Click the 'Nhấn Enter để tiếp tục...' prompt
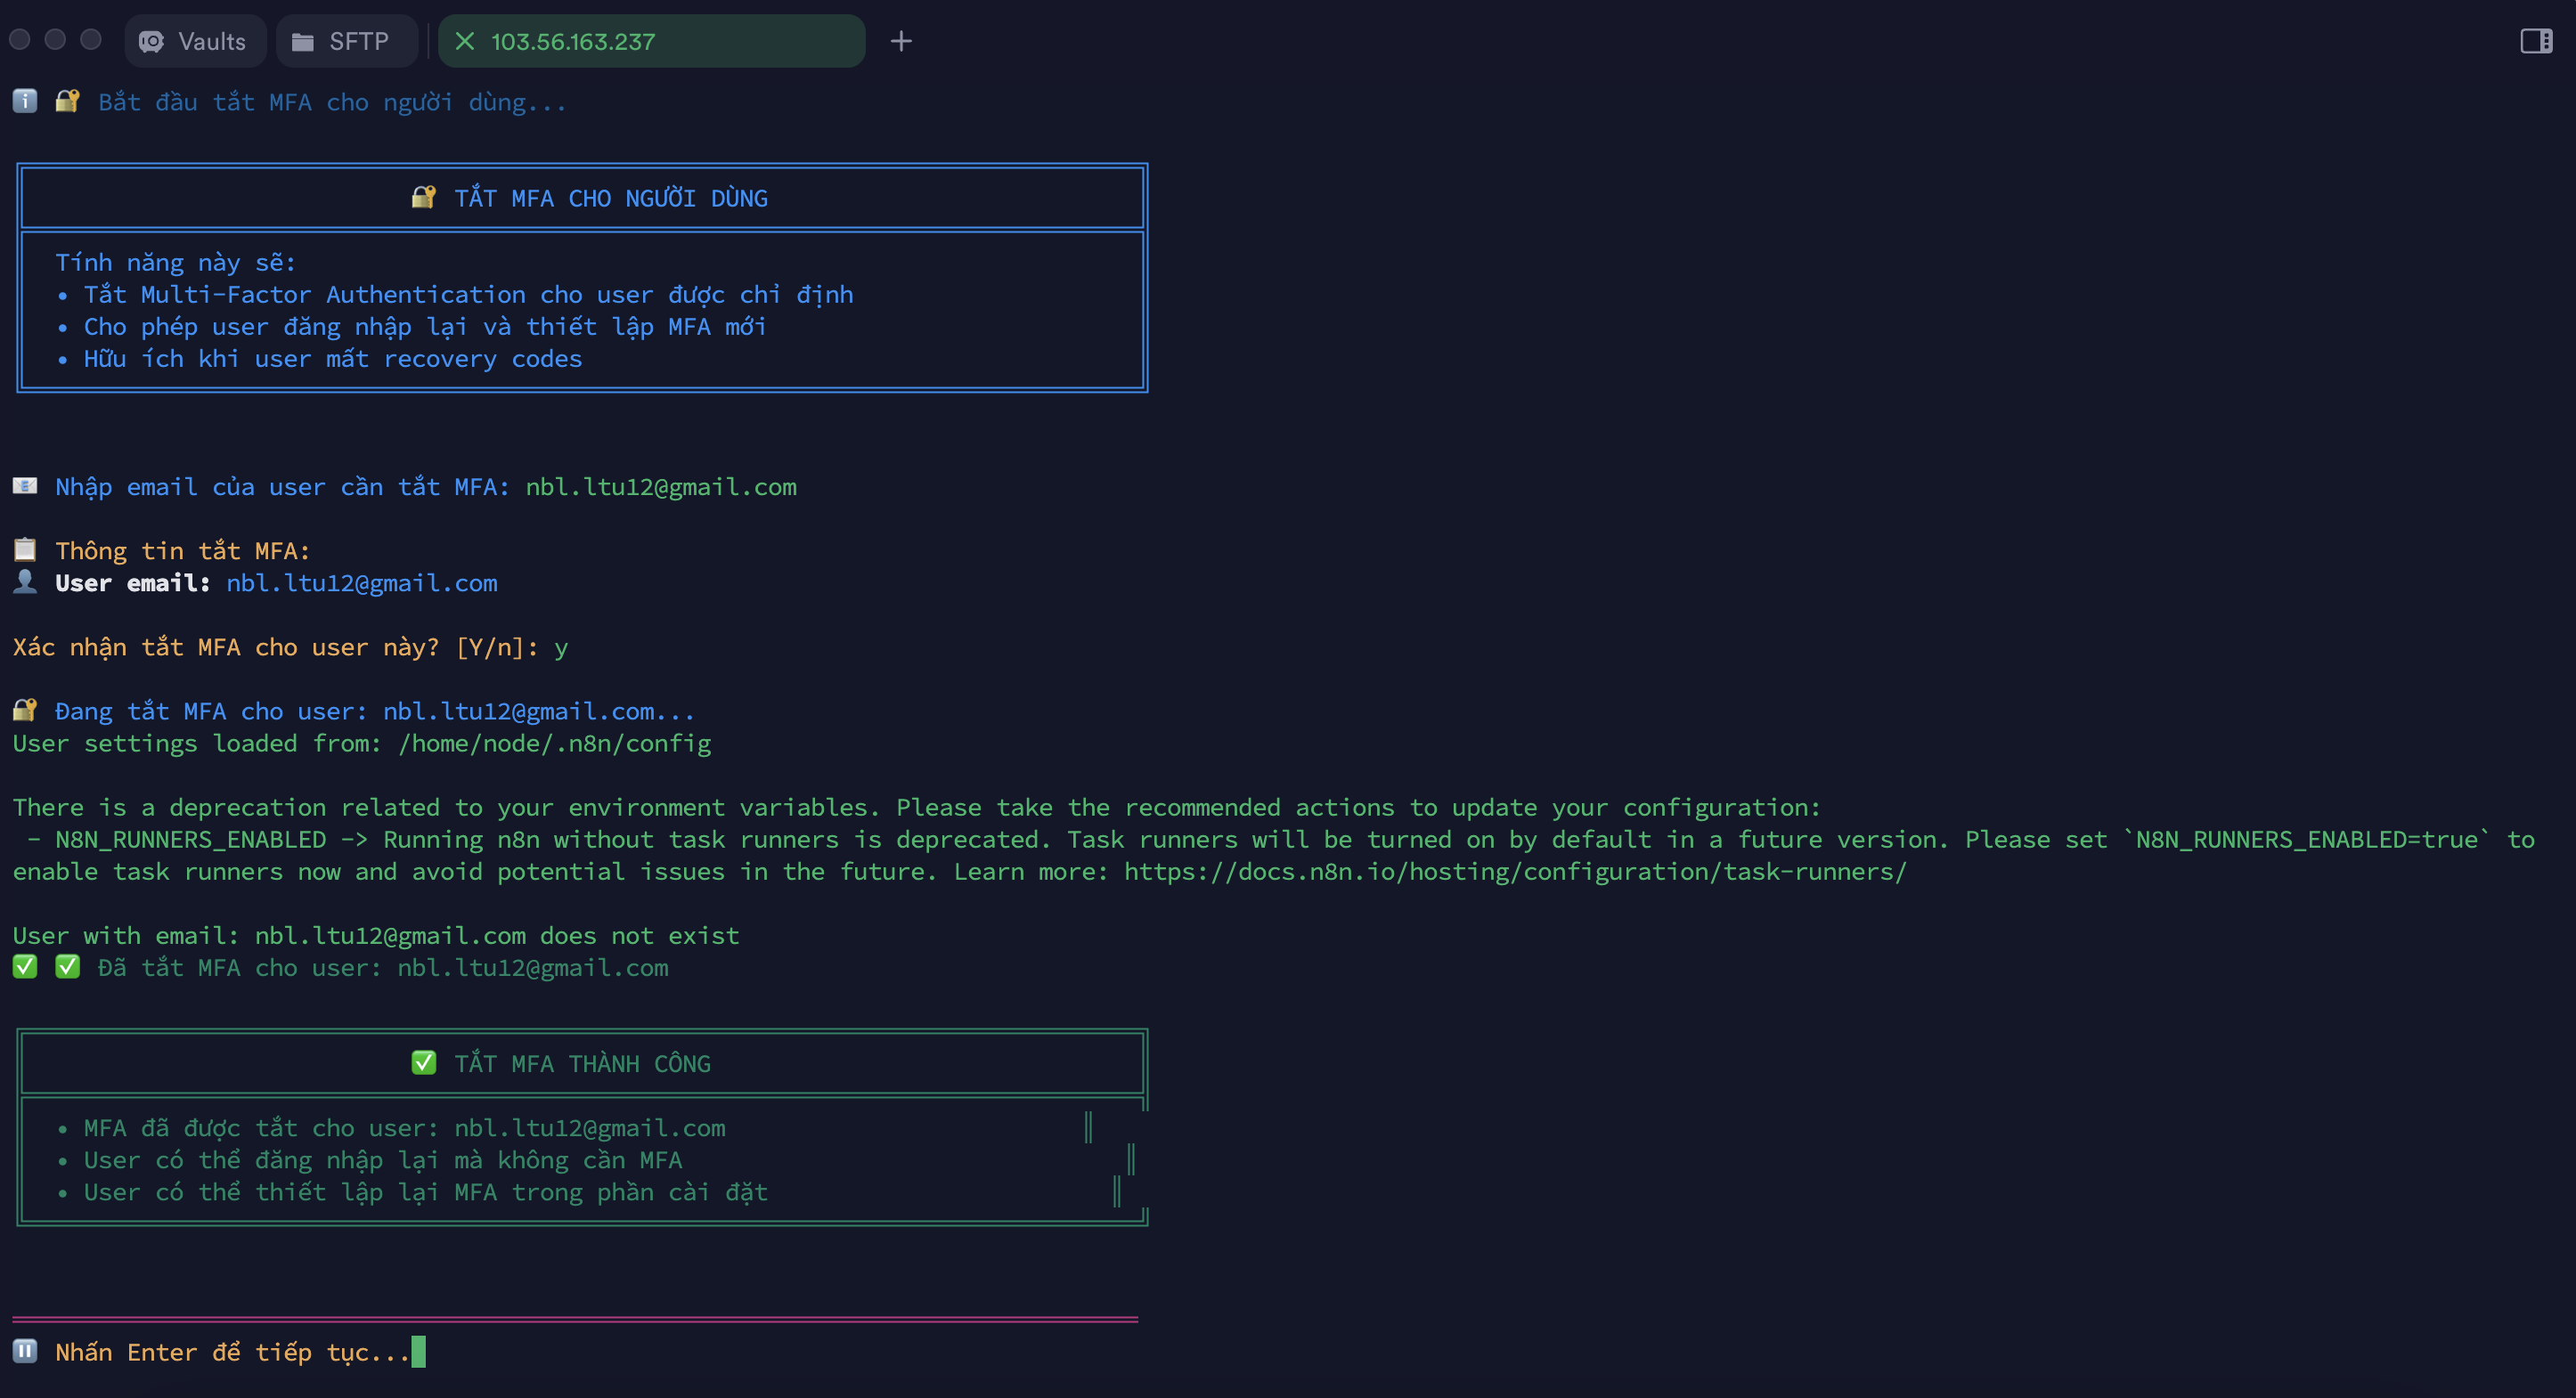Screen dimensions: 2576x1398 click(x=232, y=1352)
